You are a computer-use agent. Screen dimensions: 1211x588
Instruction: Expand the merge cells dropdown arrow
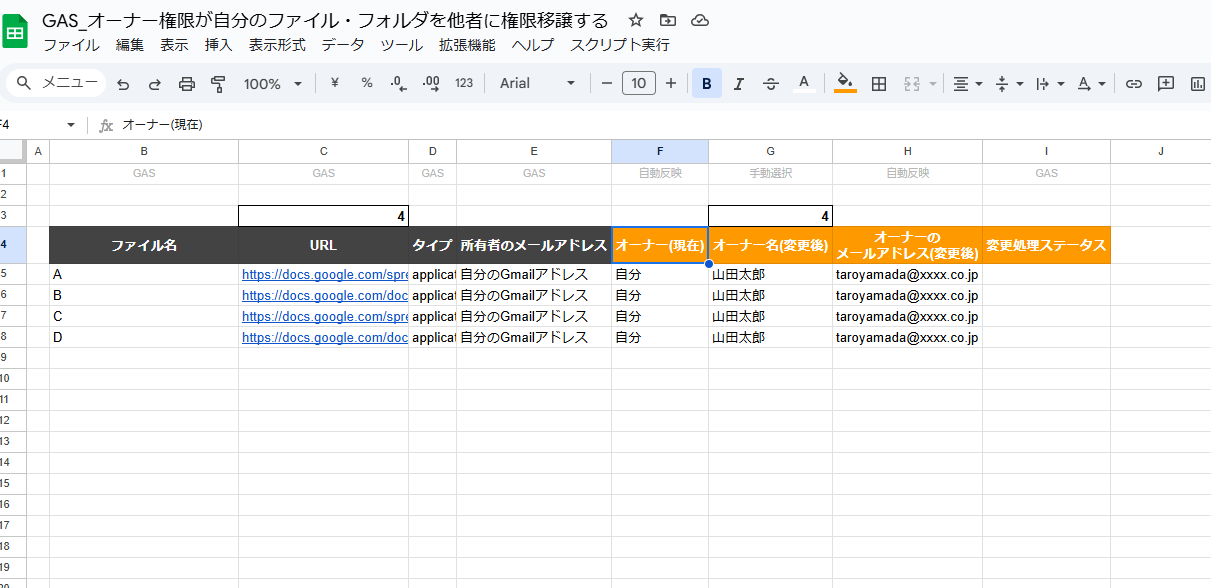tap(933, 84)
